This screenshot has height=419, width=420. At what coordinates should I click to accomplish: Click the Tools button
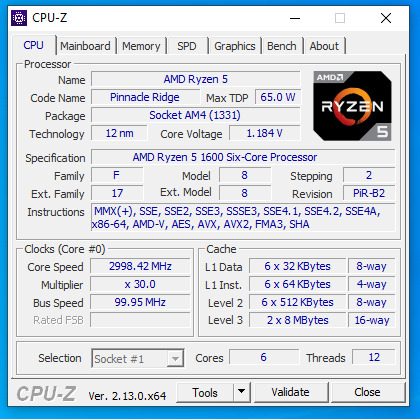coord(205,392)
